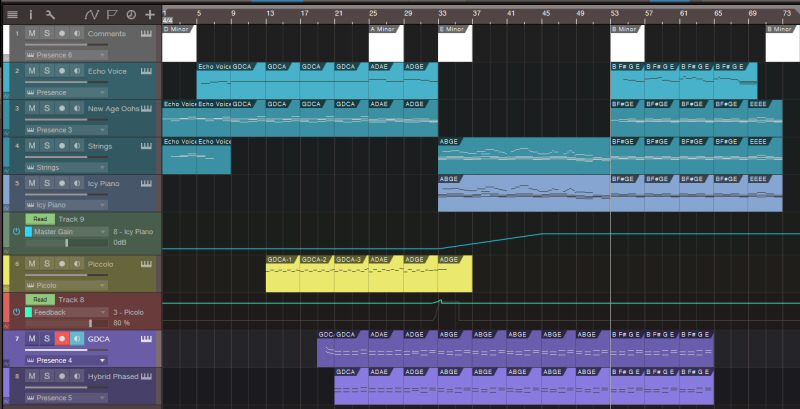This screenshot has width=800, height=409.
Task: Click bar 33 on the timeline ruler
Action: tap(442, 13)
